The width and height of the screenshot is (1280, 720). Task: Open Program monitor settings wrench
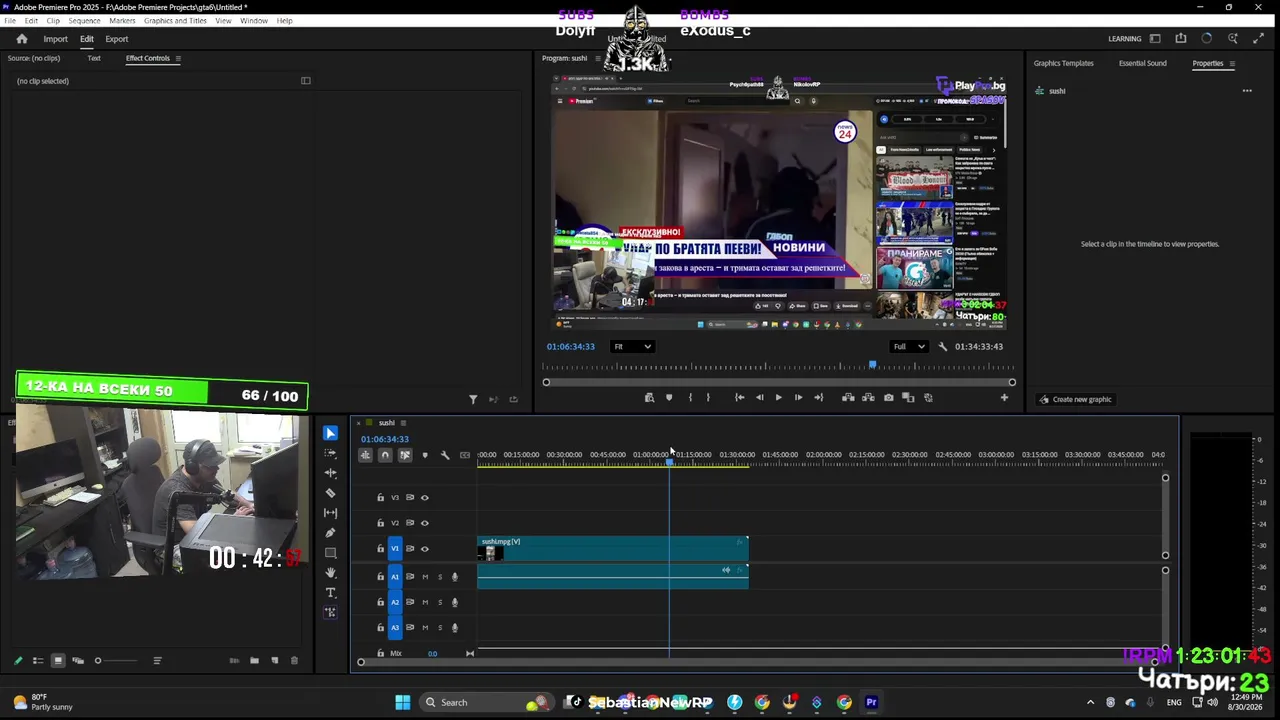click(942, 347)
